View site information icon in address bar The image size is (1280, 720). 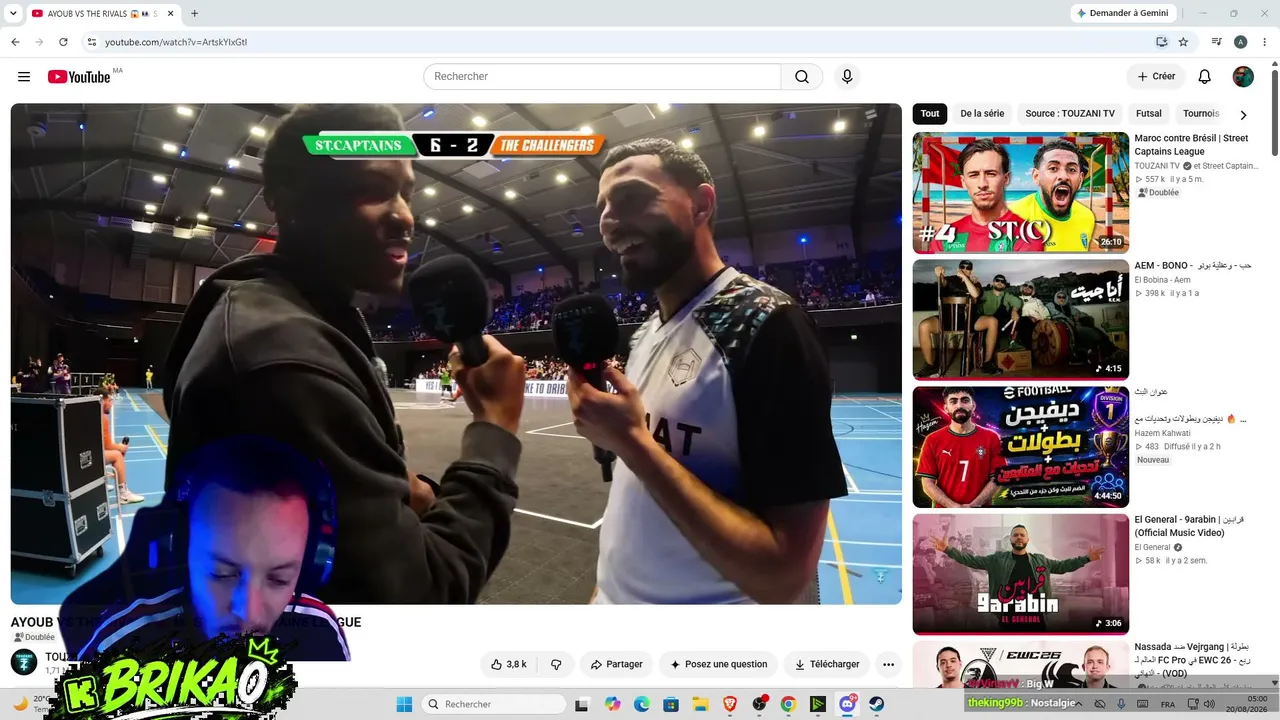click(91, 42)
